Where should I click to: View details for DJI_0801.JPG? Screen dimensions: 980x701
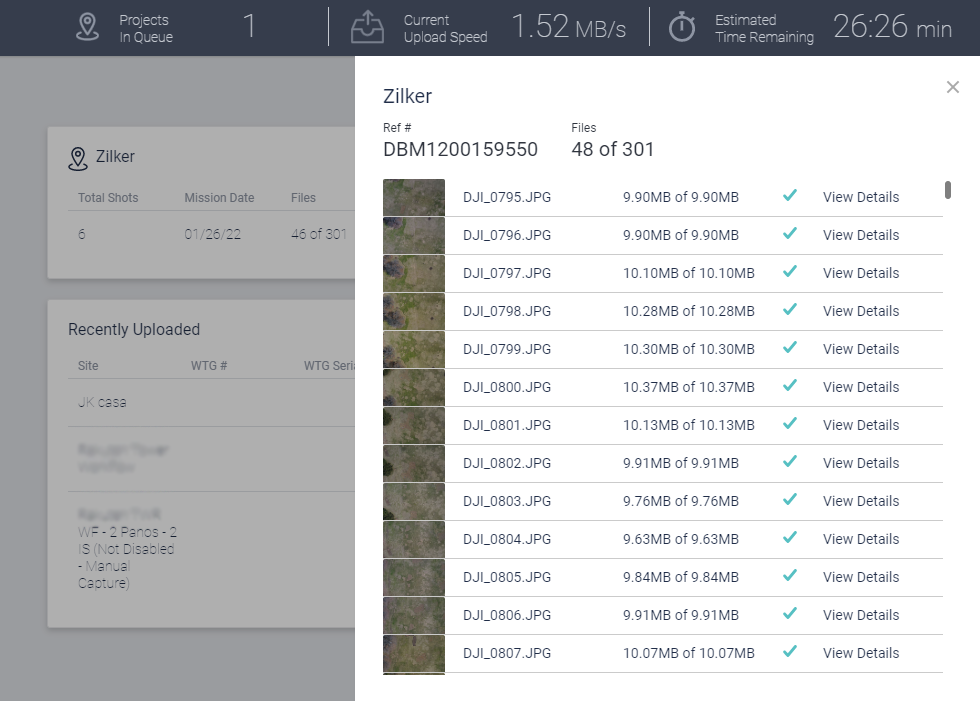(861, 425)
